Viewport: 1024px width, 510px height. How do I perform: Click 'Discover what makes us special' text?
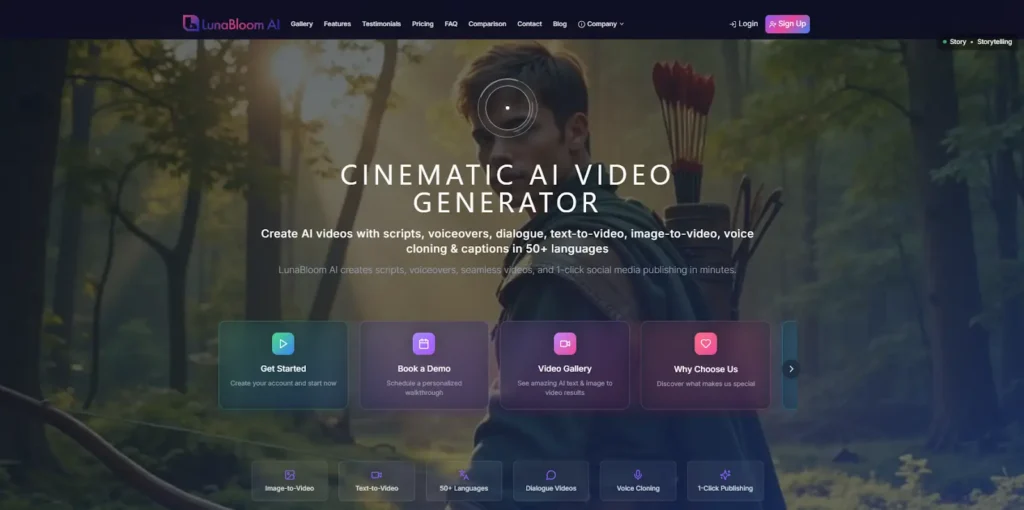tap(705, 384)
